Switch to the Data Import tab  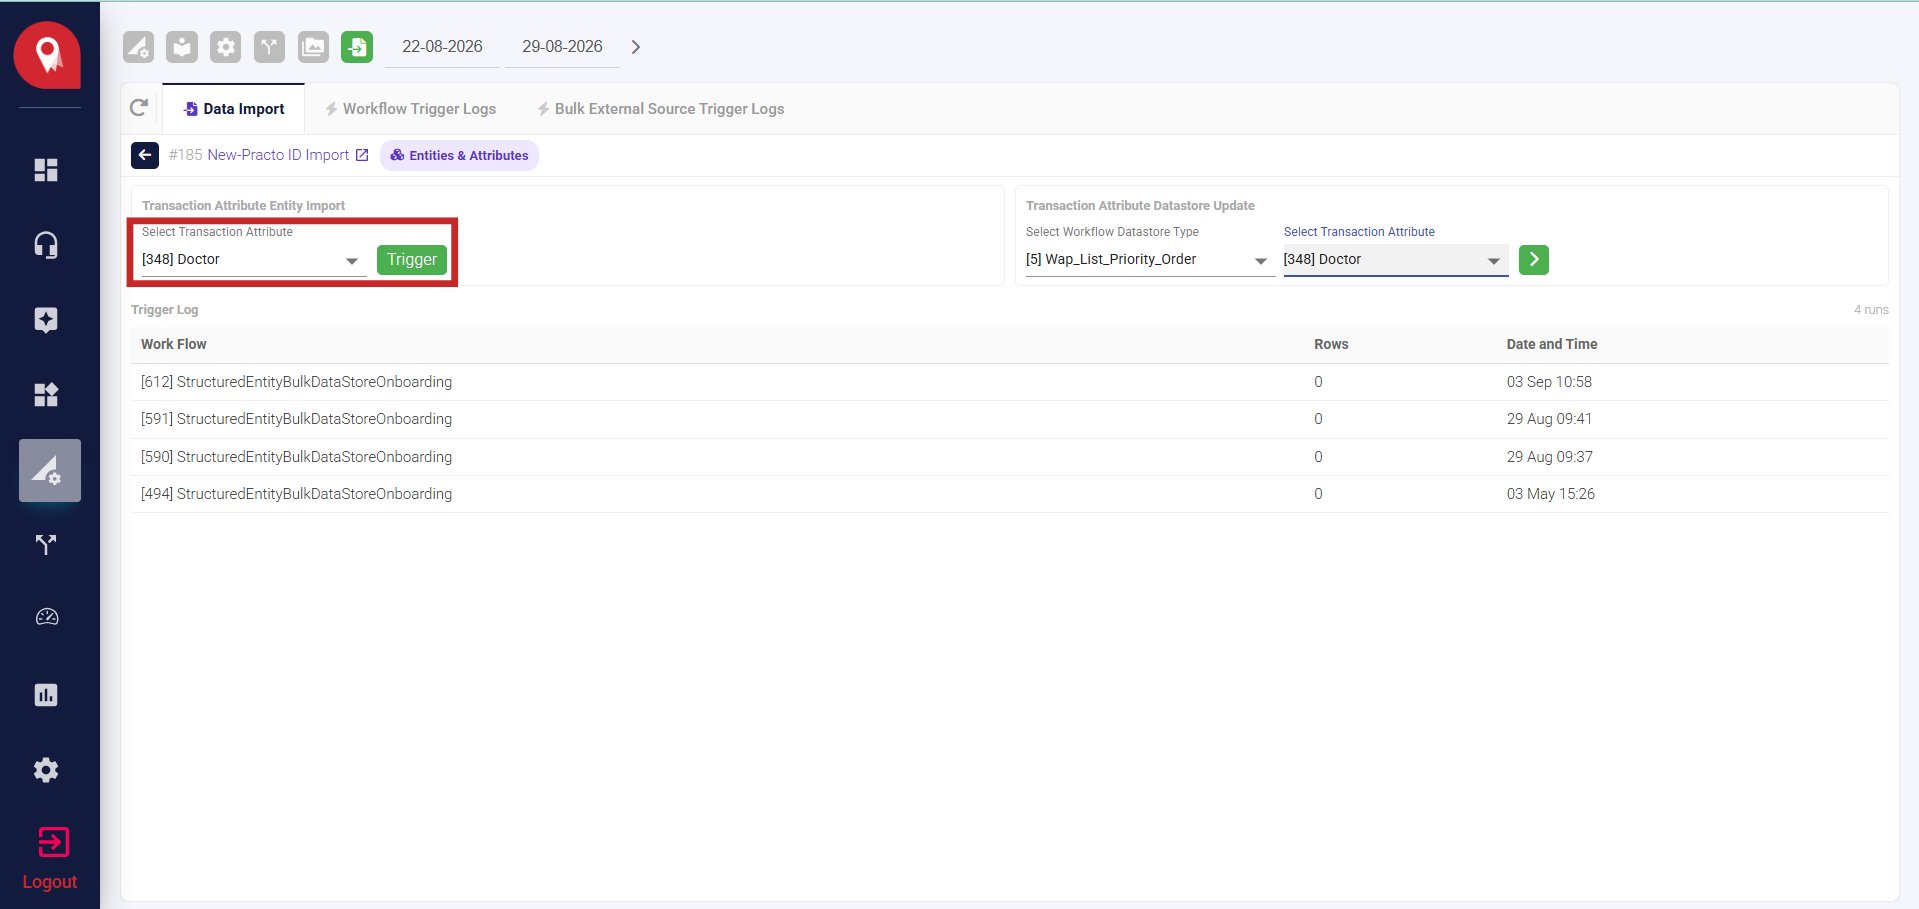click(x=234, y=109)
